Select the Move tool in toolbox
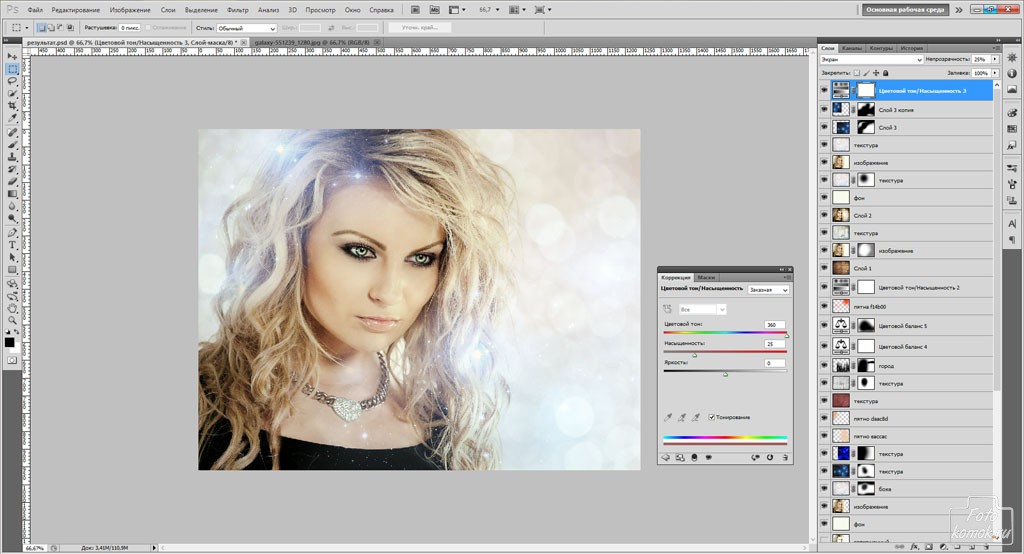 tap(13, 56)
